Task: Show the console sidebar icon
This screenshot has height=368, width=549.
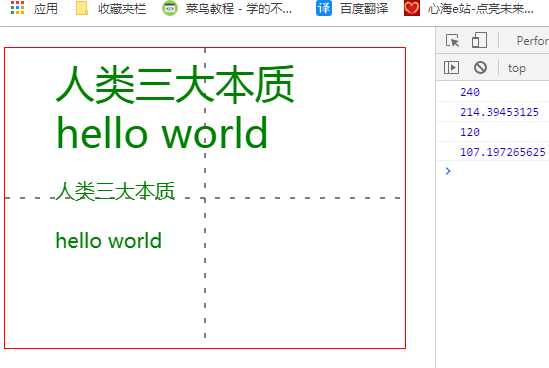Action: (x=451, y=67)
